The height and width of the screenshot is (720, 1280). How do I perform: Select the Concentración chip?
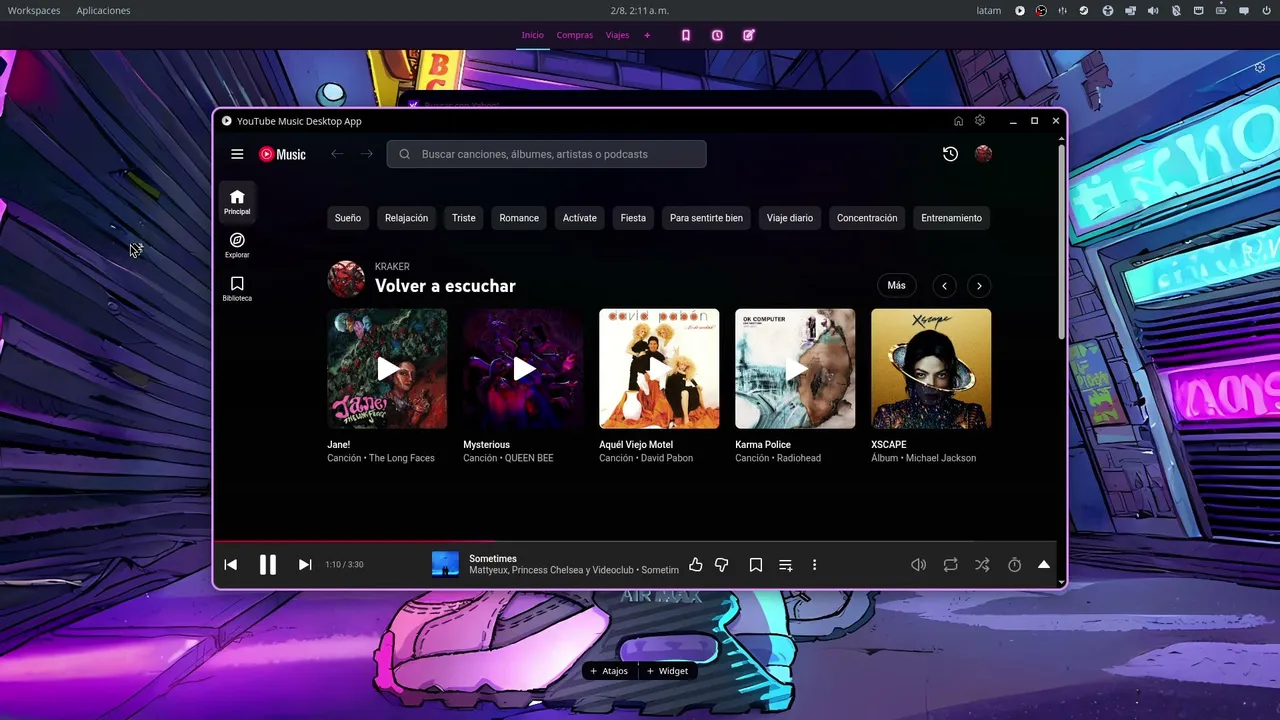click(867, 218)
